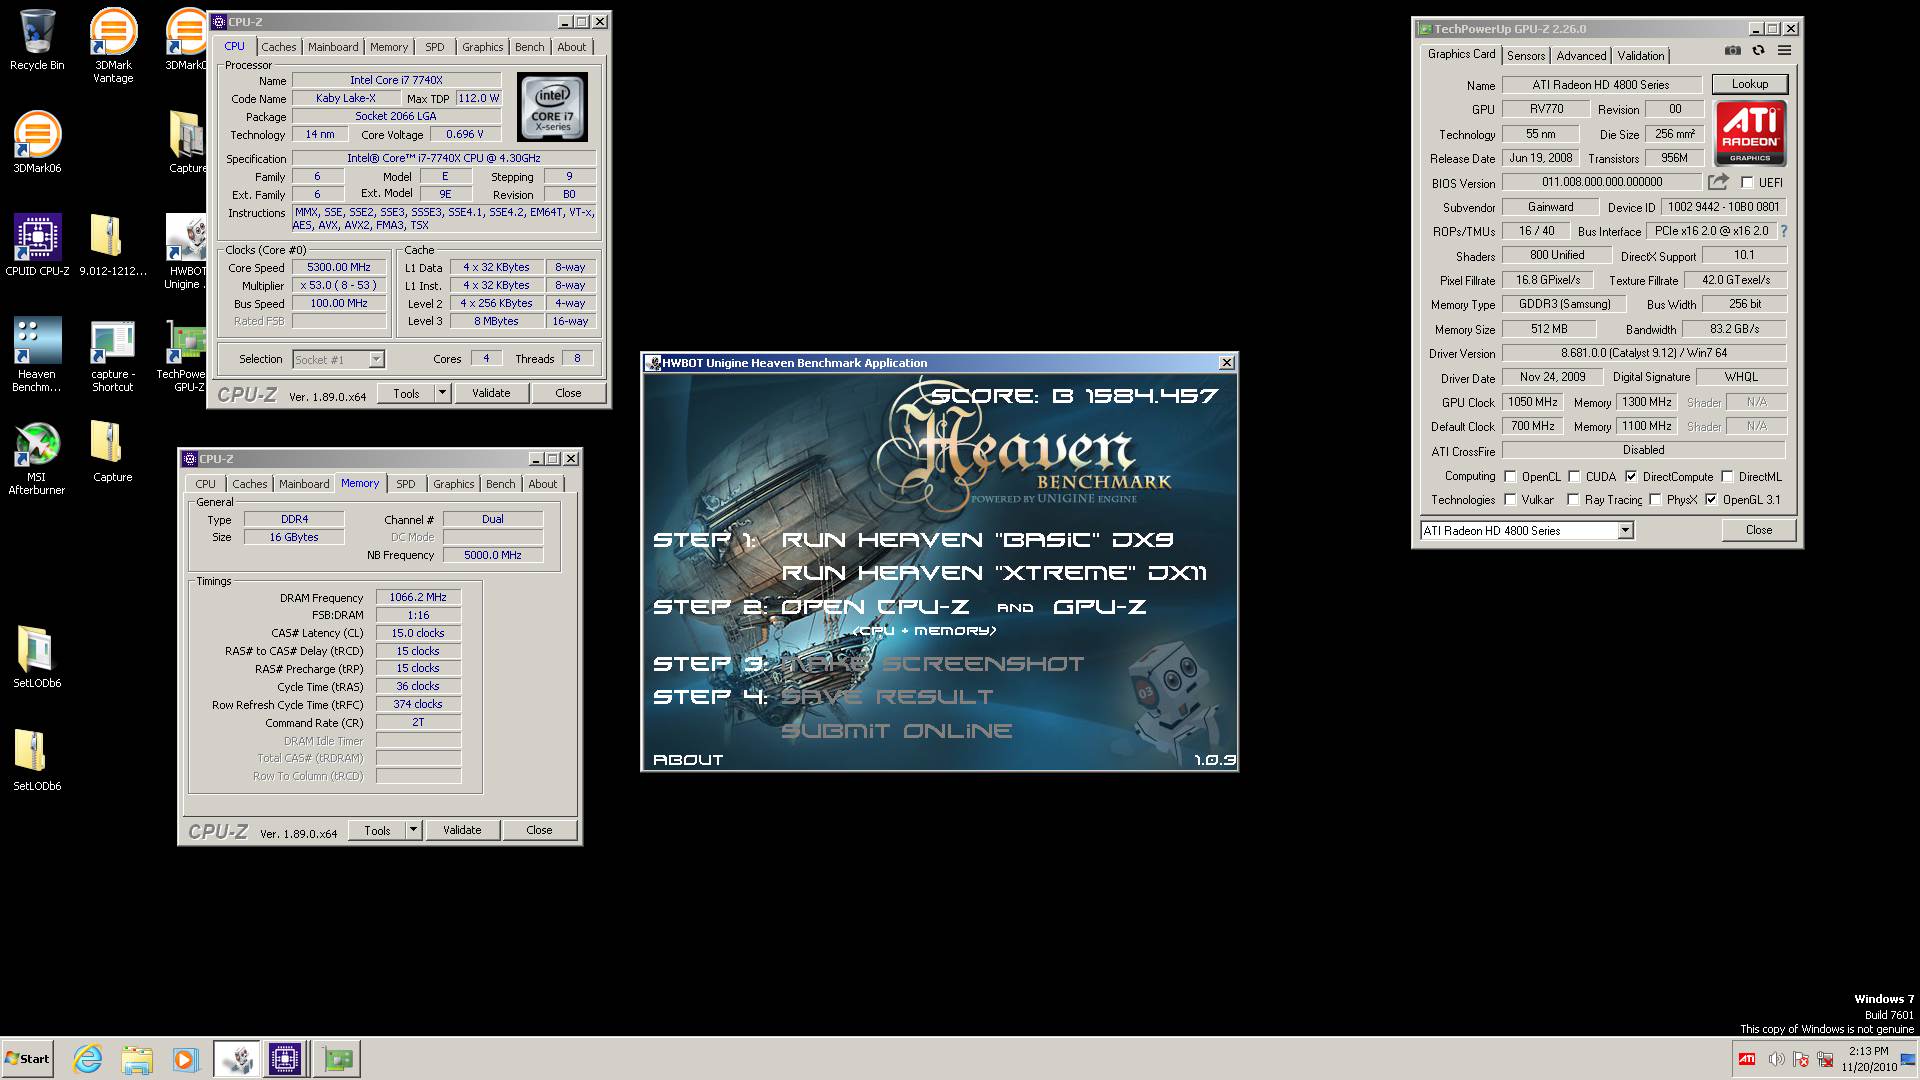The width and height of the screenshot is (1920, 1080).
Task: Open the 3DMark06 desktop shortcut
Action: pos(37,142)
